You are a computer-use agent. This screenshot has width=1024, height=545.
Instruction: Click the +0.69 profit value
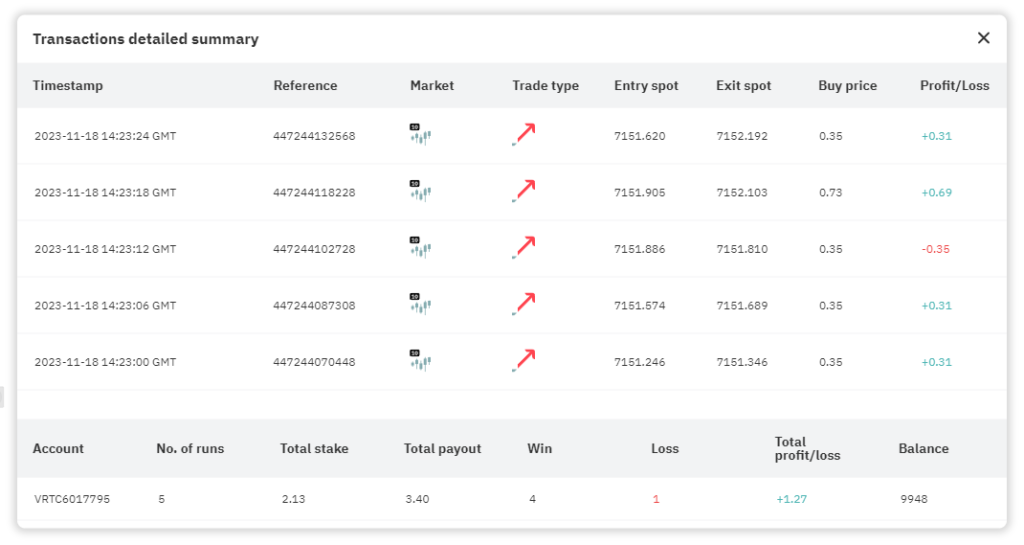point(935,193)
